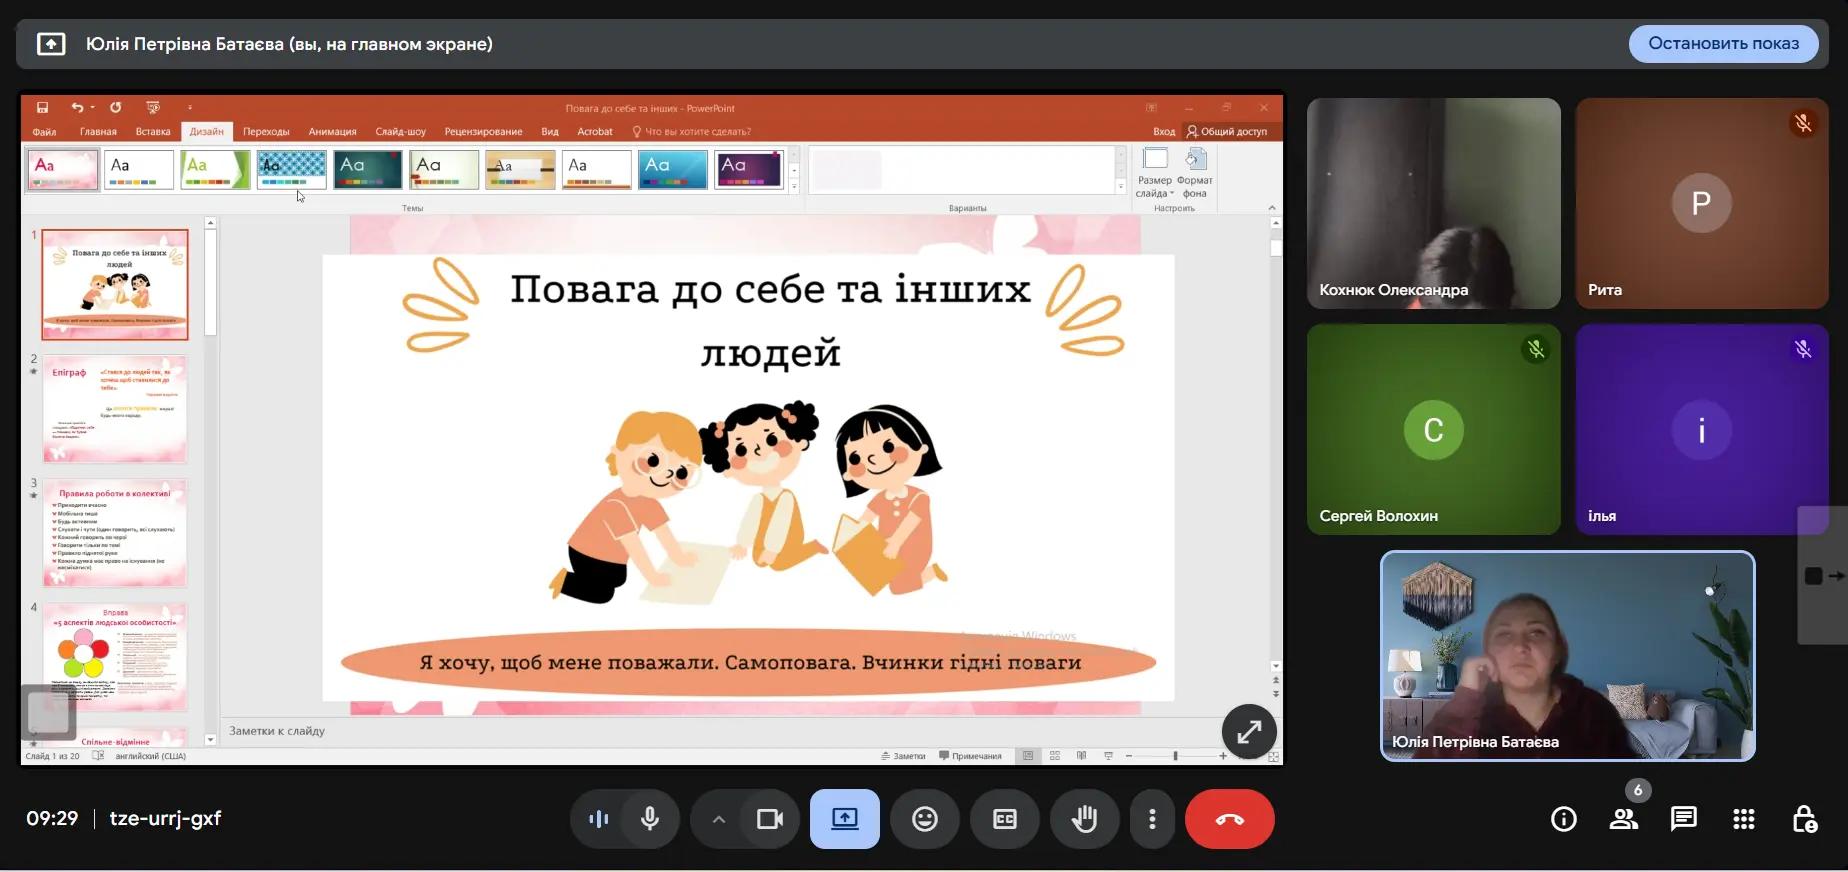The image size is (1848, 872).
Task: Show the participants list
Action: point(1623,819)
